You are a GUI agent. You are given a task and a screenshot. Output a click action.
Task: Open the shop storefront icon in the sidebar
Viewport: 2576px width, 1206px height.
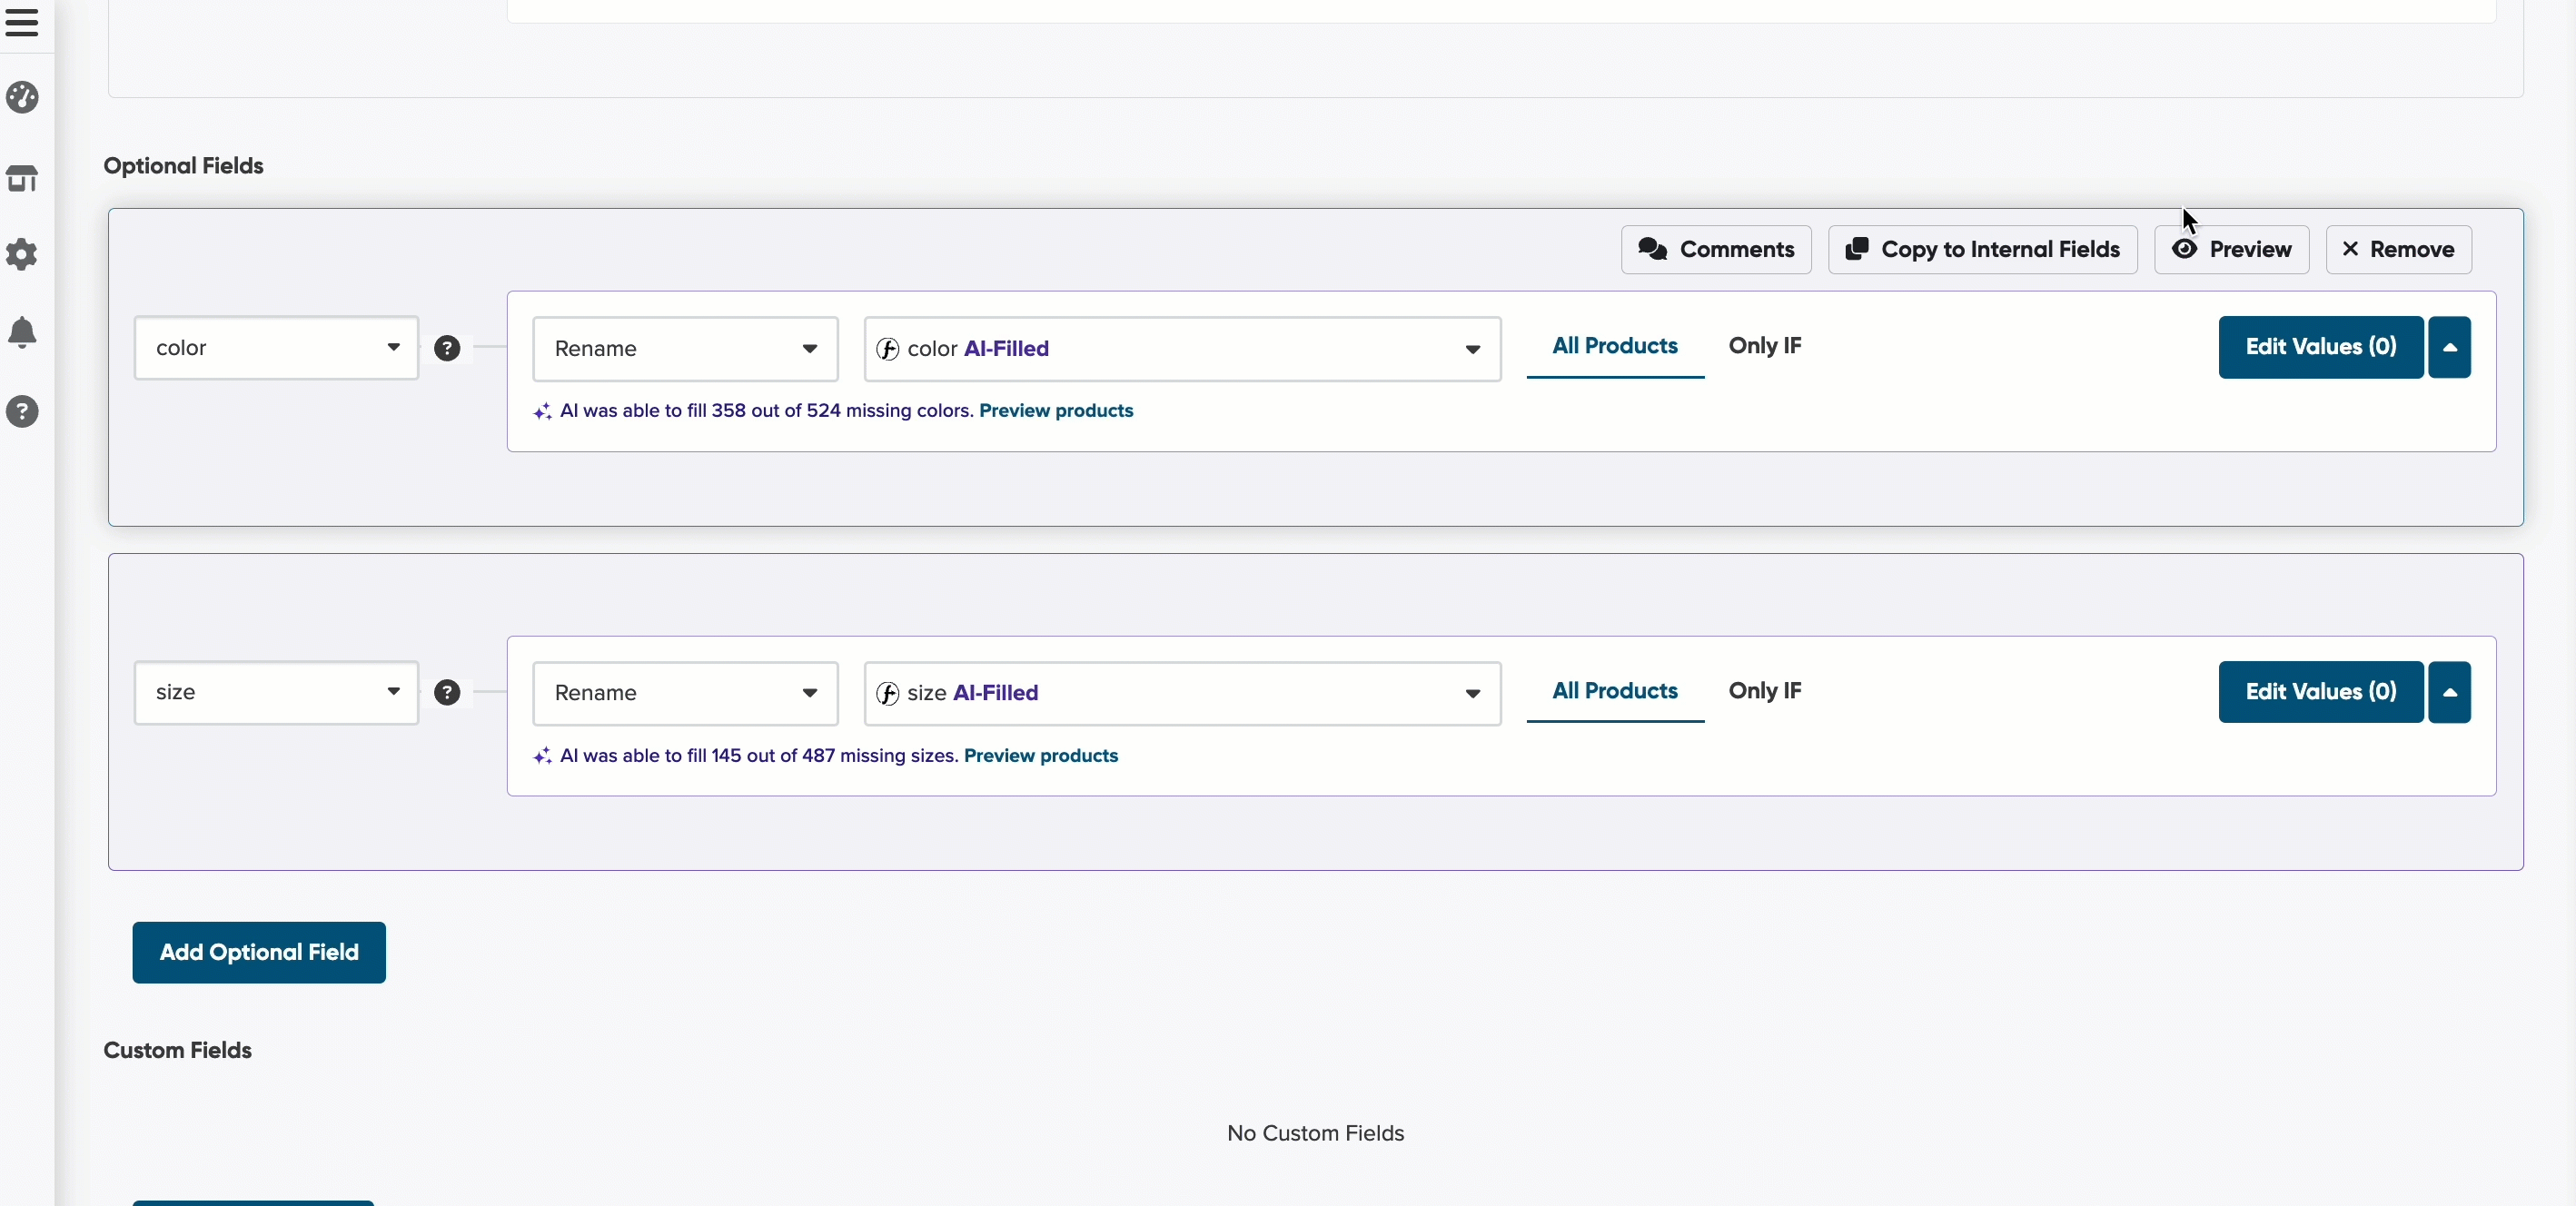click(22, 178)
